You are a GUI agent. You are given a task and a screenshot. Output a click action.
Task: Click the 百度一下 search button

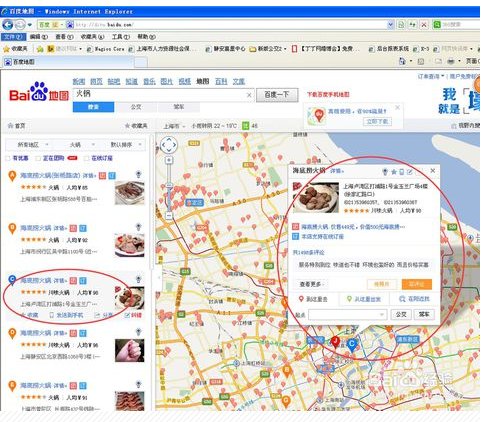277,95
